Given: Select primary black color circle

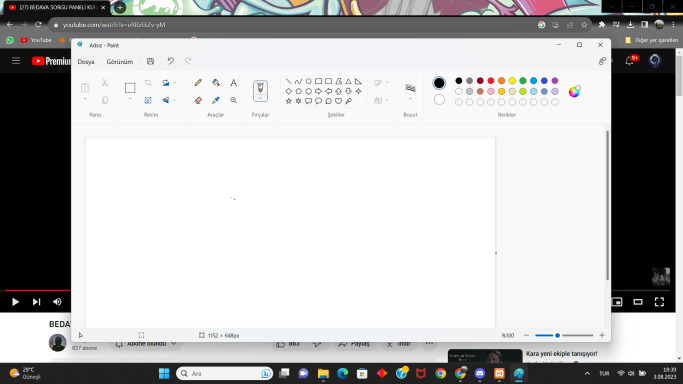Looking at the screenshot, I should pos(439,83).
